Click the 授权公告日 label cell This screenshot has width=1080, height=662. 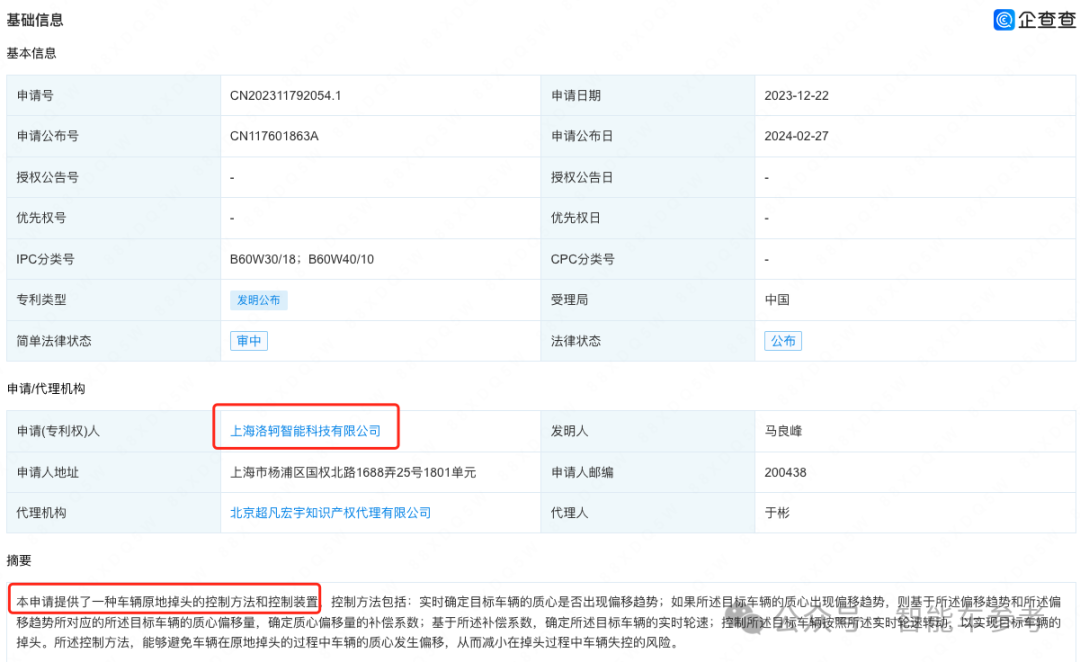(x=647, y=177)
